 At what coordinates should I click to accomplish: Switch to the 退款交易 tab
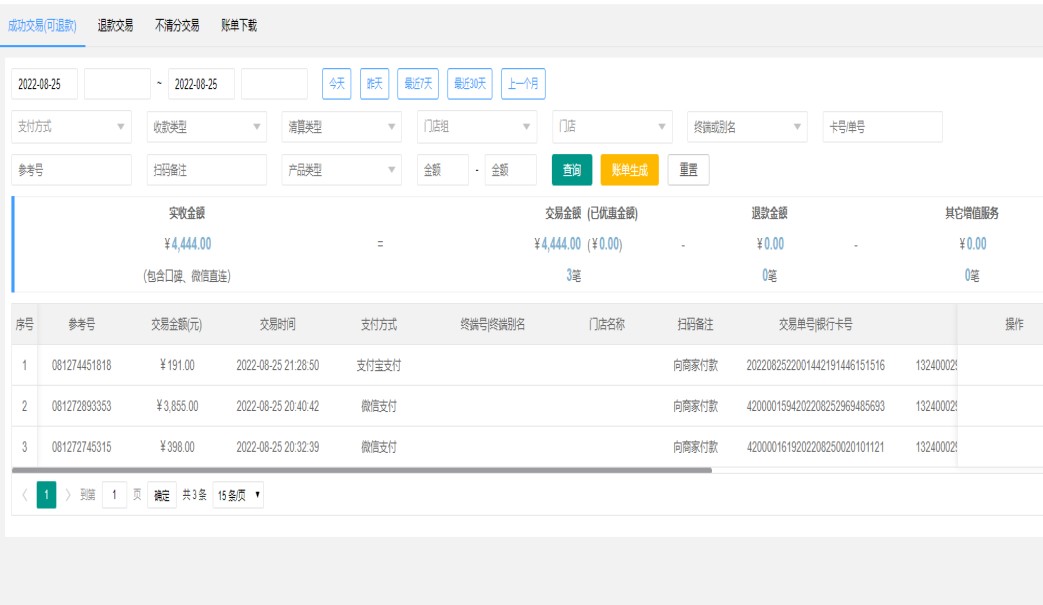[115, 25]
